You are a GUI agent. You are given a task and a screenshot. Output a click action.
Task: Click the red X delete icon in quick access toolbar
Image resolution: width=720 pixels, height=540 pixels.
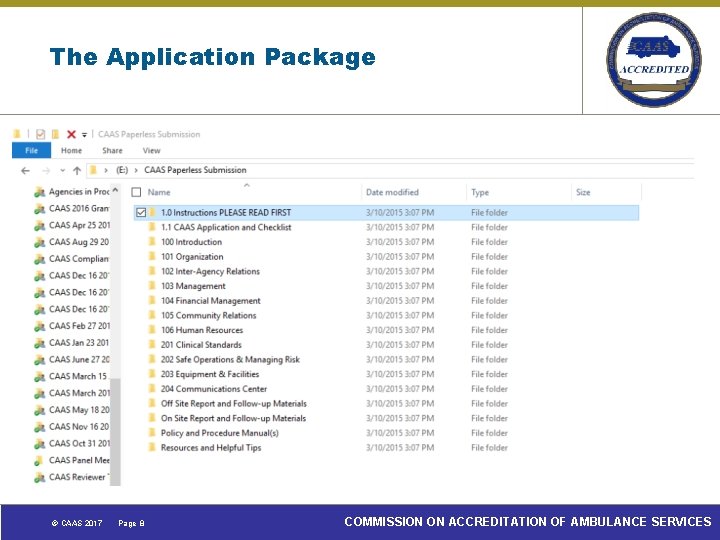pyautogui.click(x=71, y=134)
